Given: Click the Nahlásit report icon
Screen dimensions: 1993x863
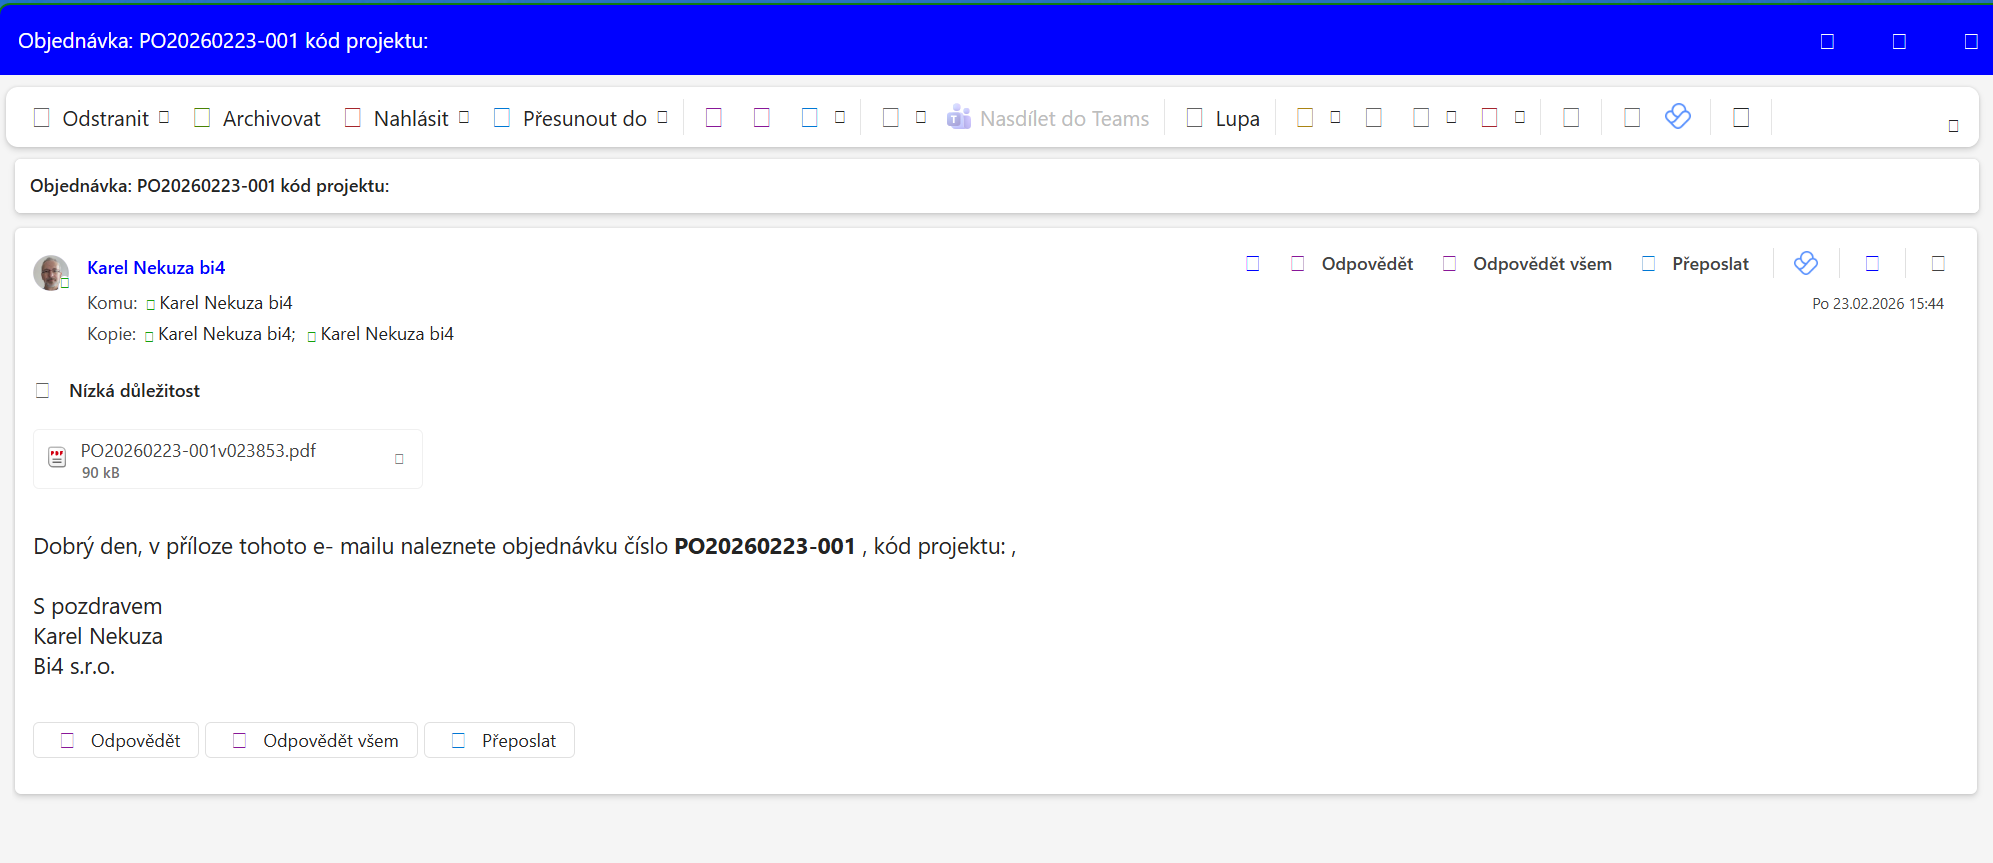Looking at the screenshot, I should pyautogui.click(x=353, y=118).
